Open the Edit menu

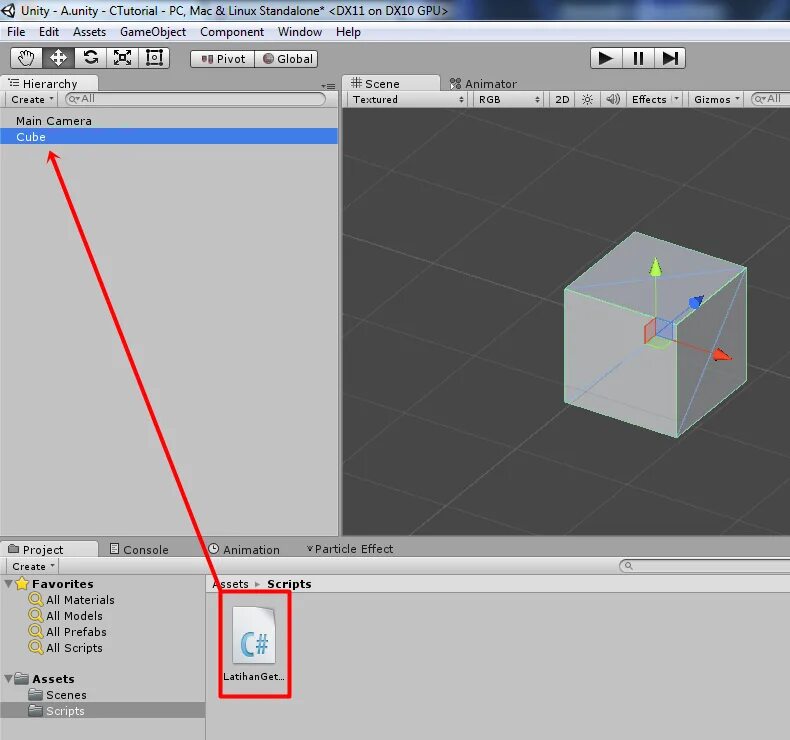click(x=49, y=32)
